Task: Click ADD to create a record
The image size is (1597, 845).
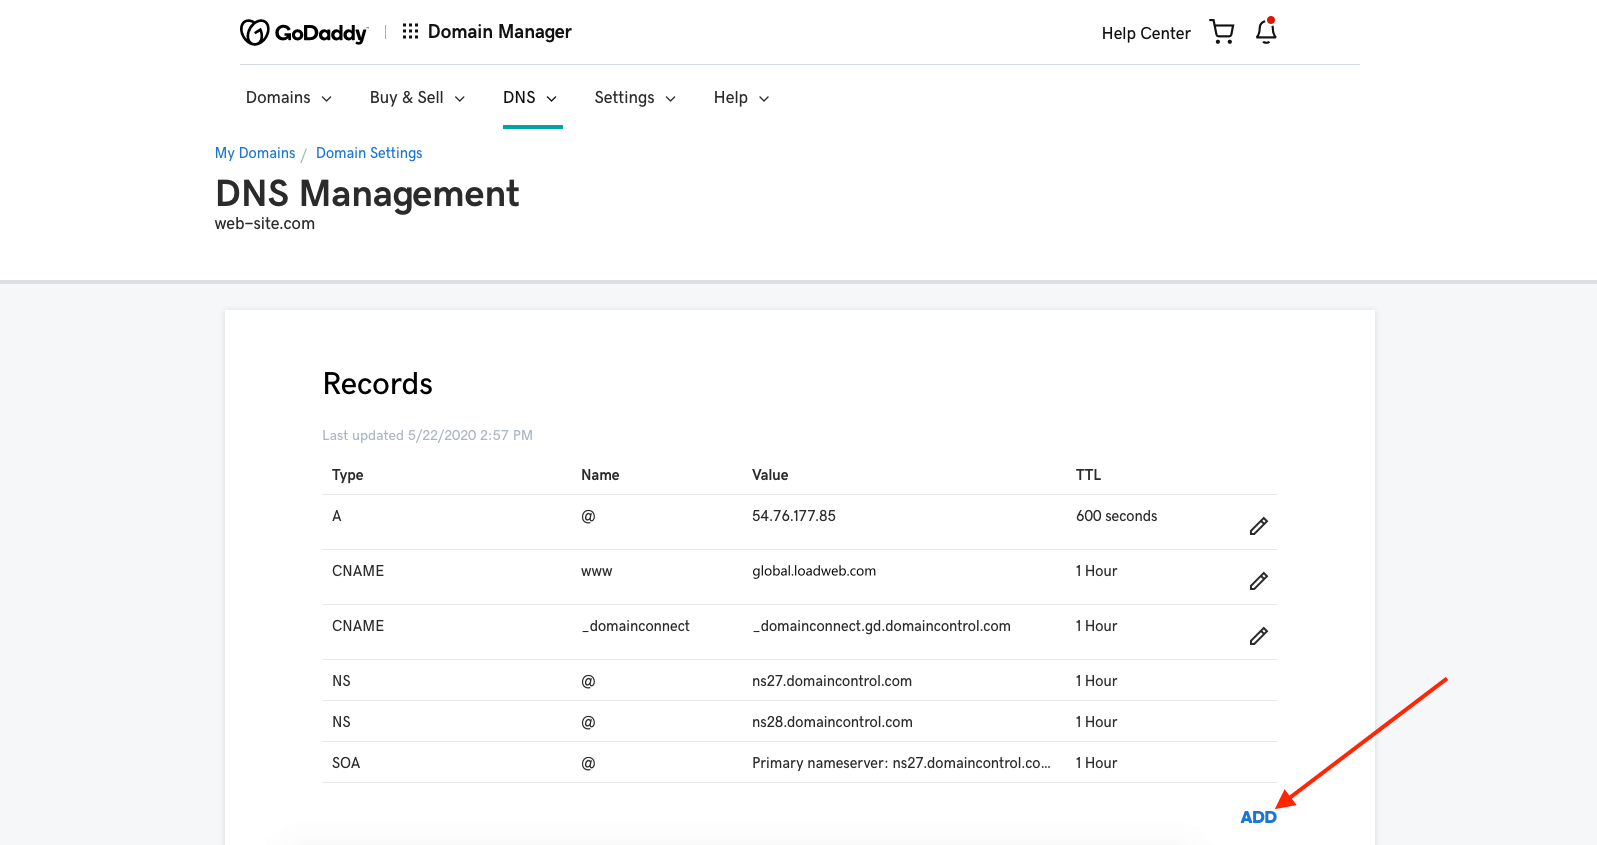Action: tap(1258, 817)
